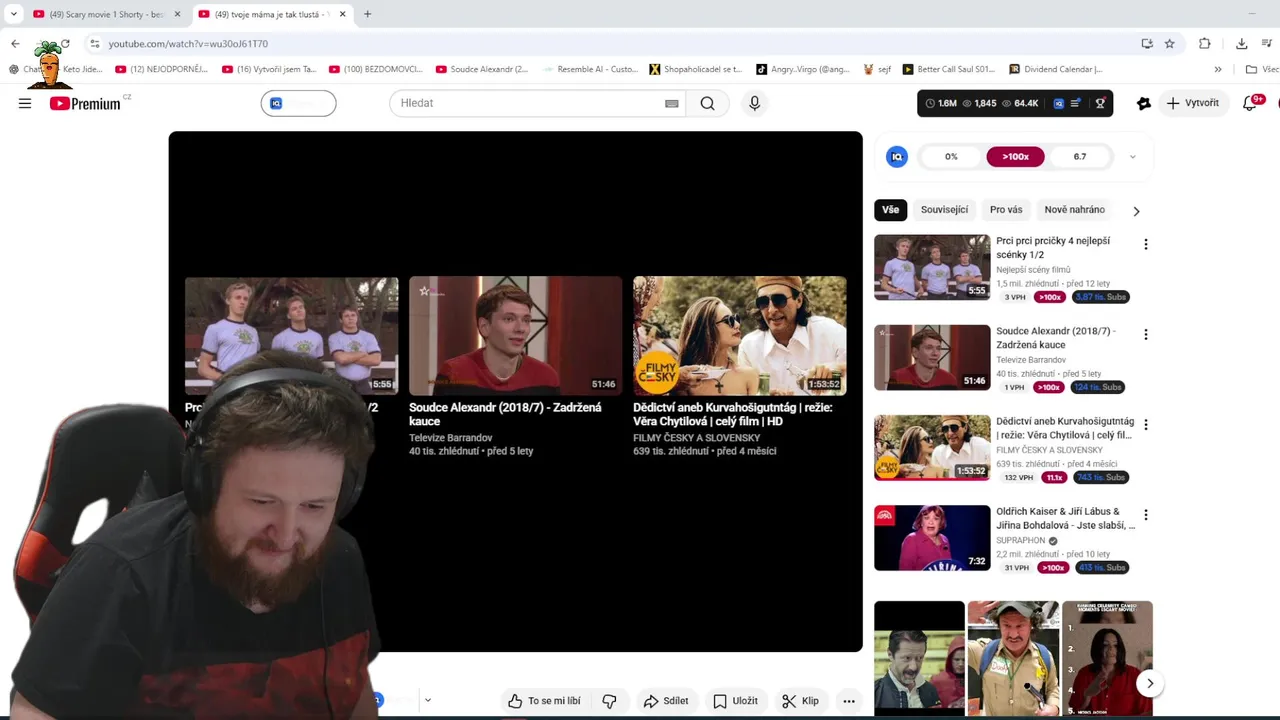Open the Dividend Calendar bookmark

point(1055,70)
